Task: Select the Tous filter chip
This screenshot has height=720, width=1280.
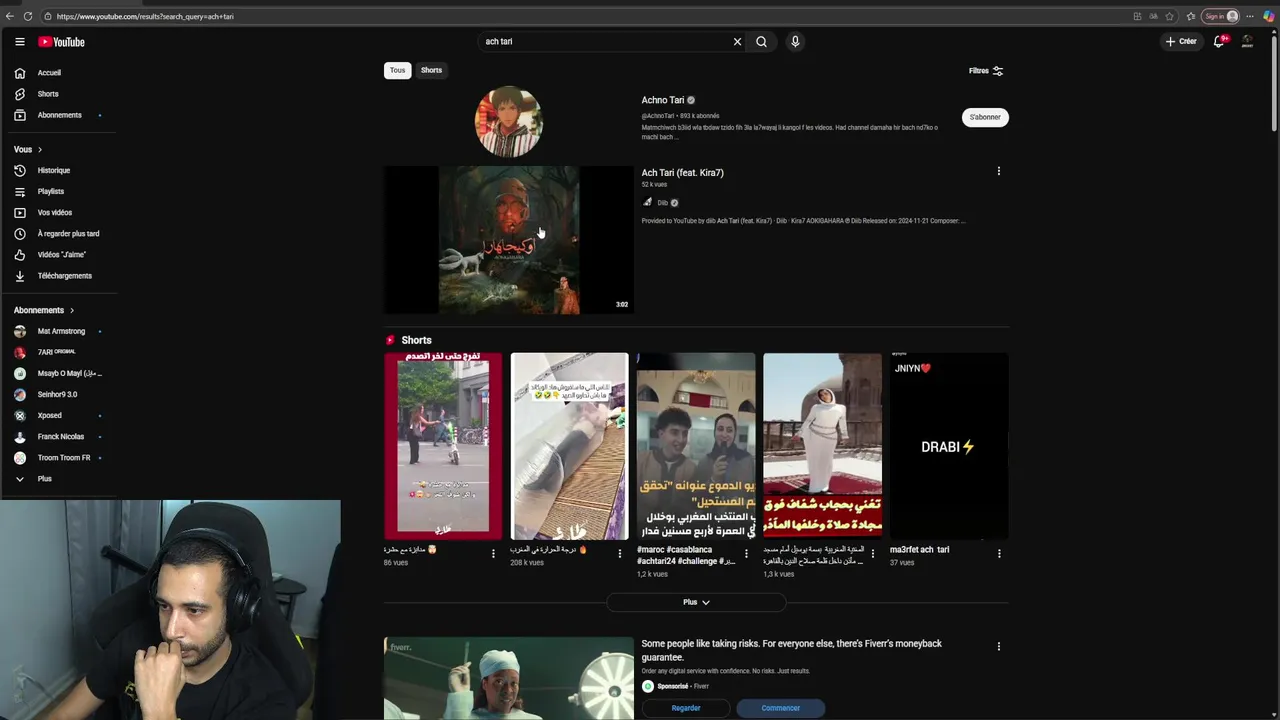Action: [x=398, y=70]
